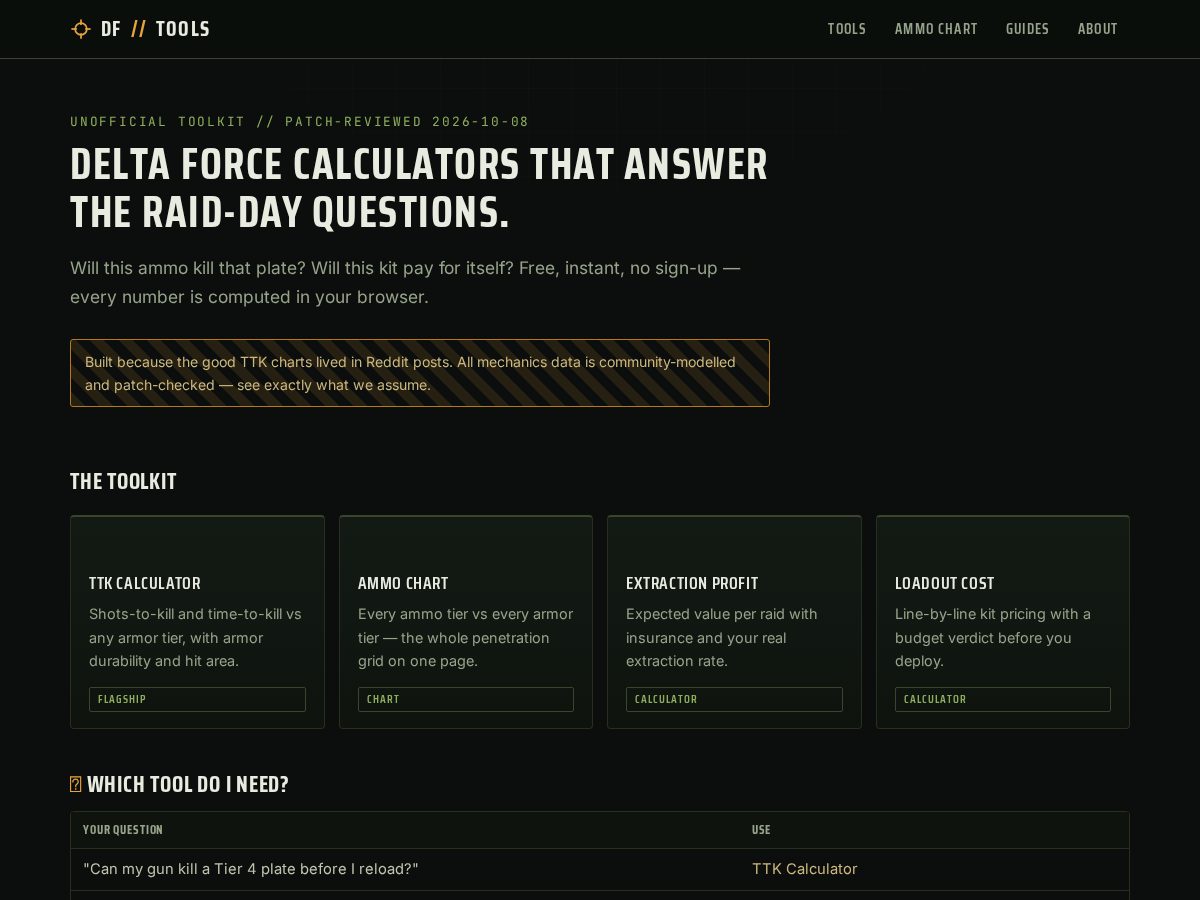Click the 'Every ammo tier vs every armor' description
This screenshot has height=900, width=1200.
point(465,637)
